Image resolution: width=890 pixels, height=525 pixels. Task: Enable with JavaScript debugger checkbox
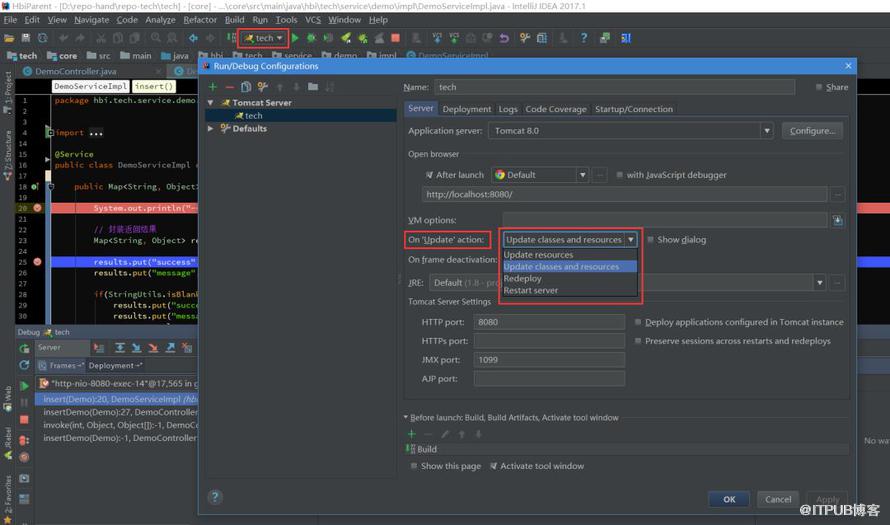620,175
